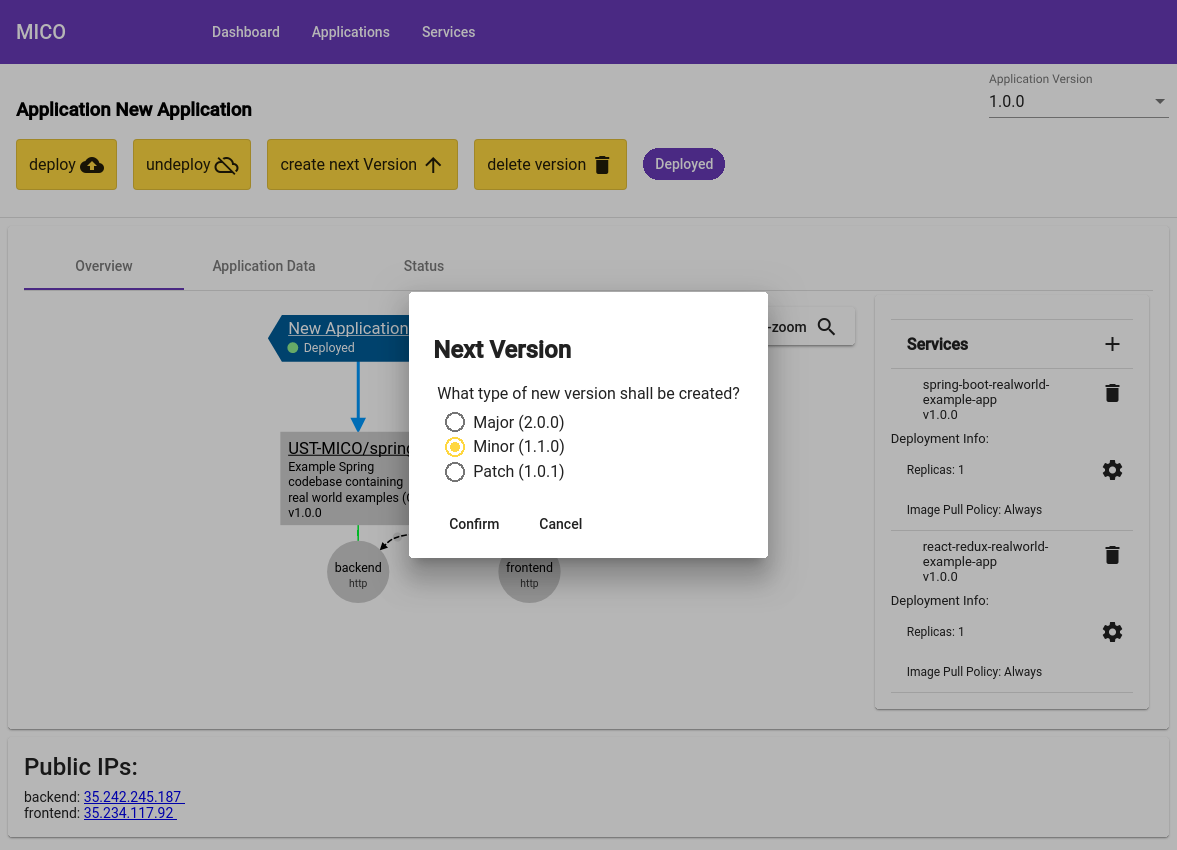This screenshot has width=1177, height=850.
Task: Click the Public IPs heading
Action: [x=81, y=767]
